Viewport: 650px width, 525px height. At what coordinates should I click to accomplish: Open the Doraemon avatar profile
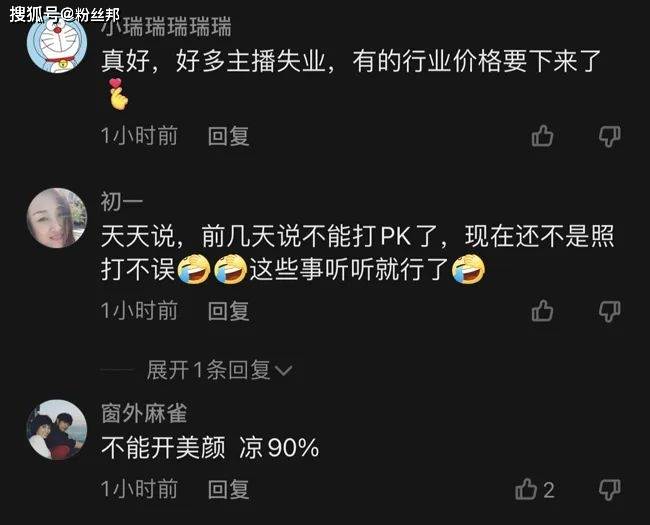pyautogui.click(x=57, y=43)
